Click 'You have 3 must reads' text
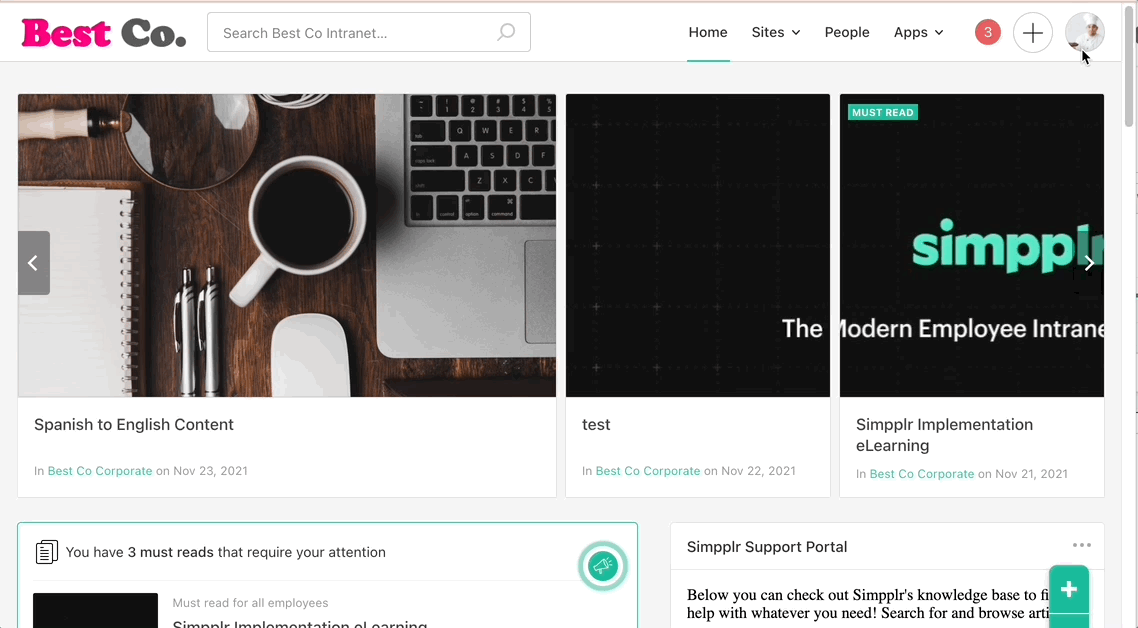 225,552
